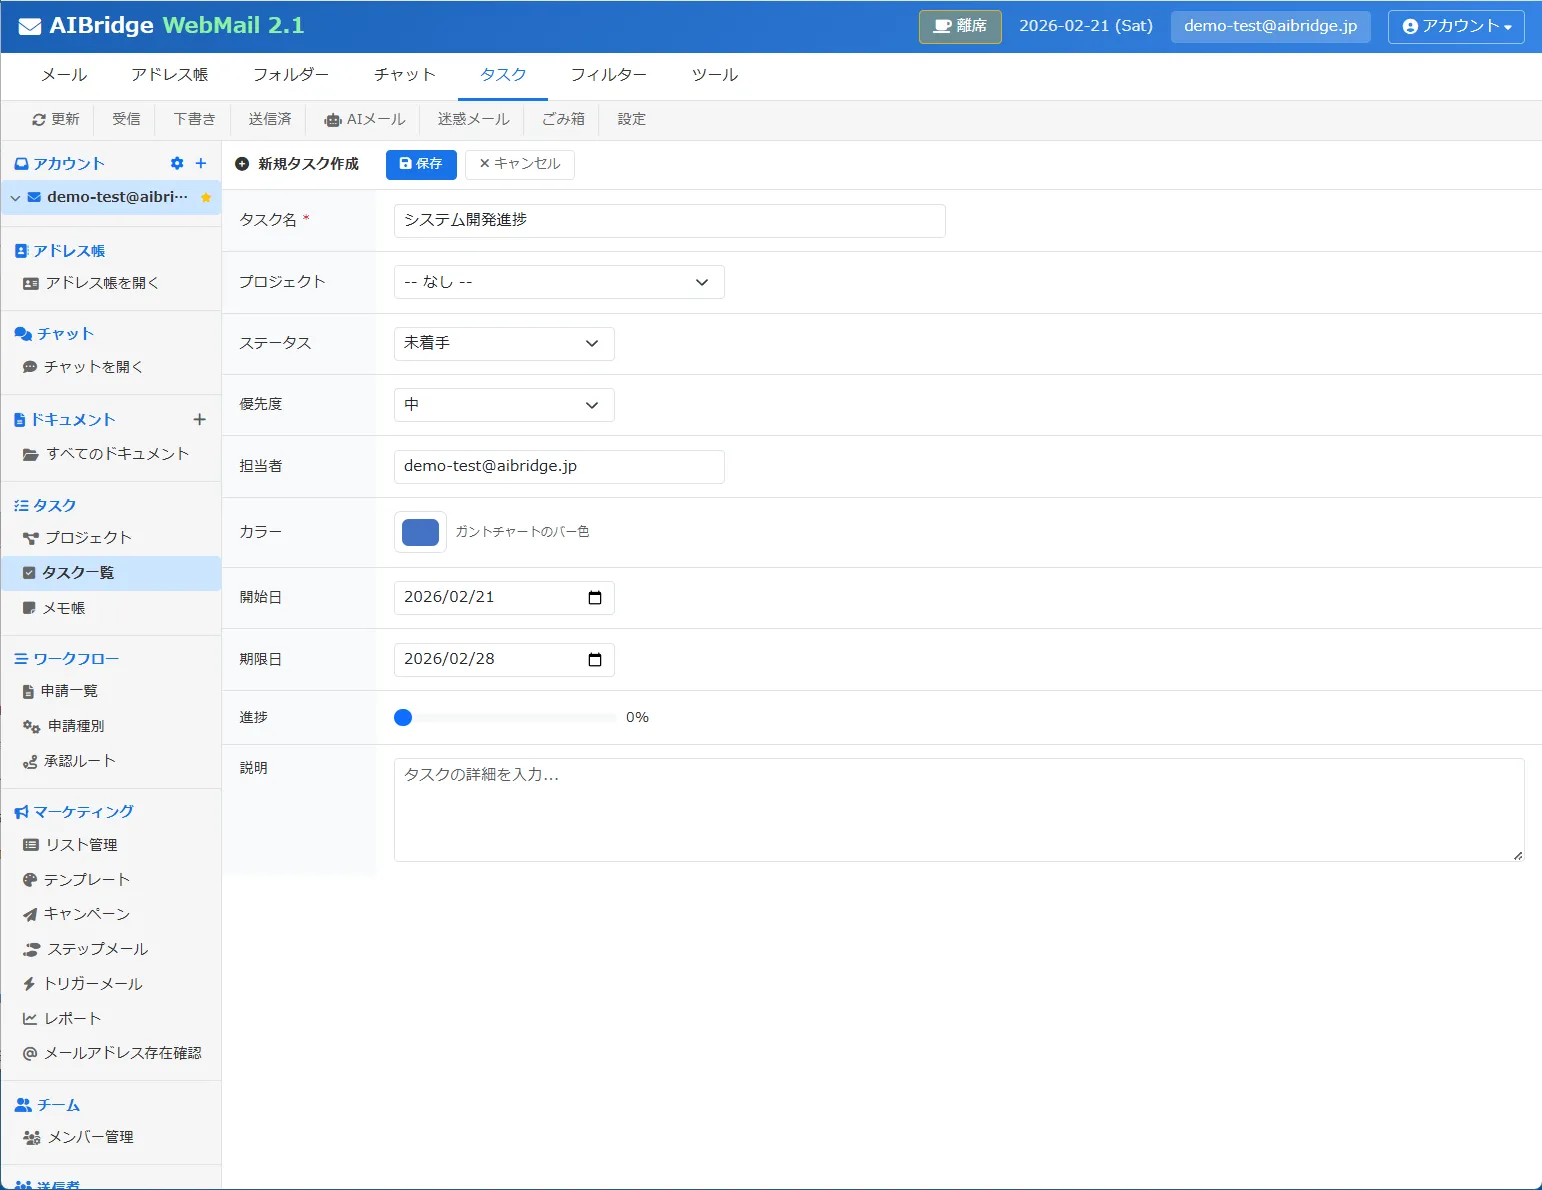Viewport: 1542px width, 1190px height.
Task: Switch to the フィルター tab
Action: point(608,75)
